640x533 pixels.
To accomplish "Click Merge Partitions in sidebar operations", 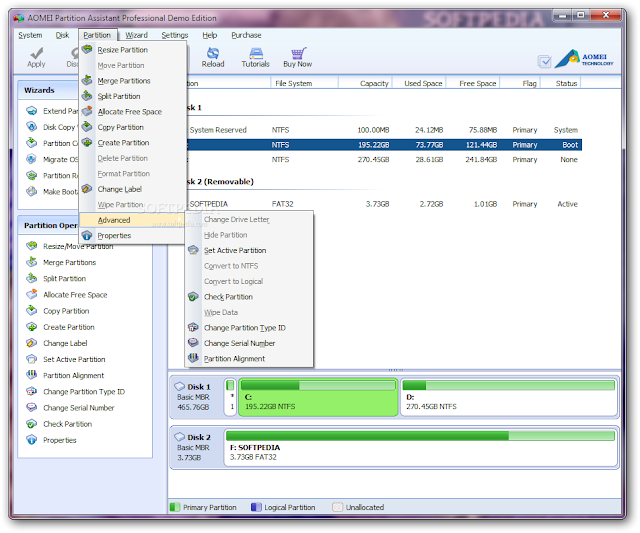I will click(70, 262).
